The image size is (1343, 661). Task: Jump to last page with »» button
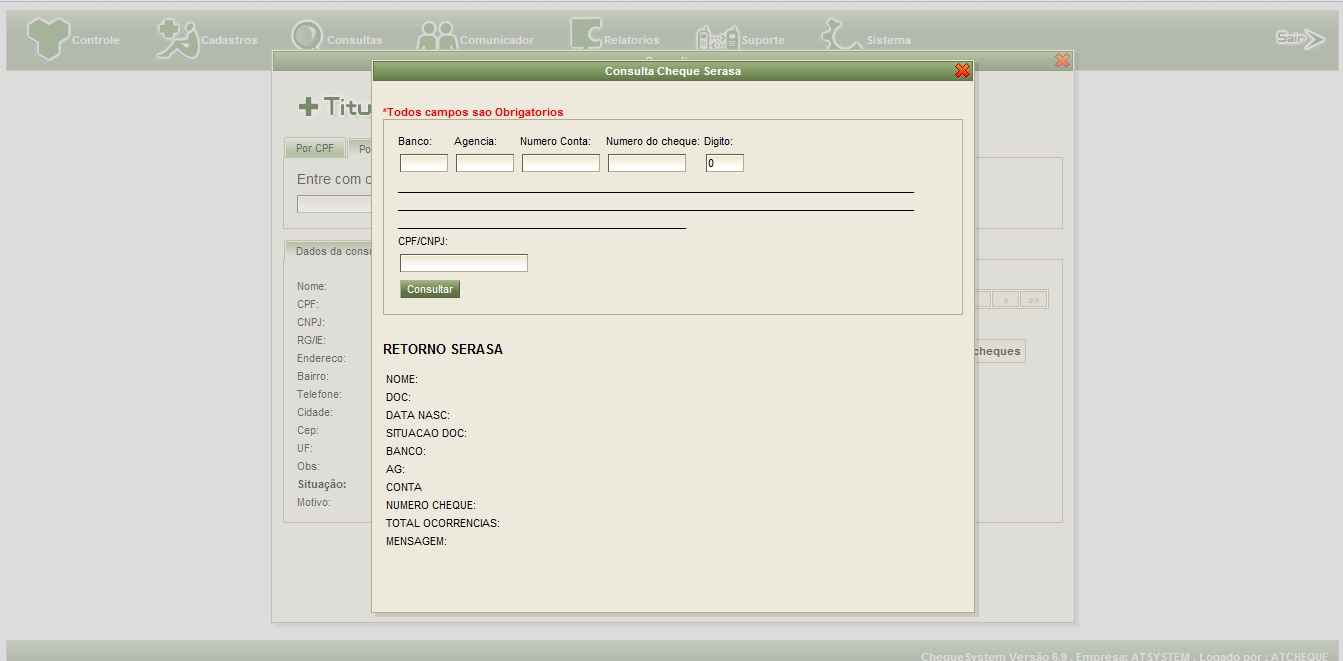coord(1033,299)
